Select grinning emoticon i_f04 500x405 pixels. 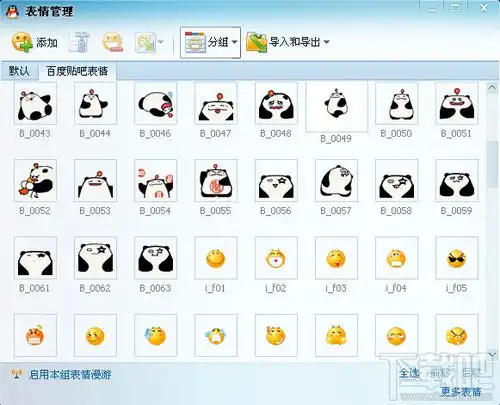coord(397,258)
